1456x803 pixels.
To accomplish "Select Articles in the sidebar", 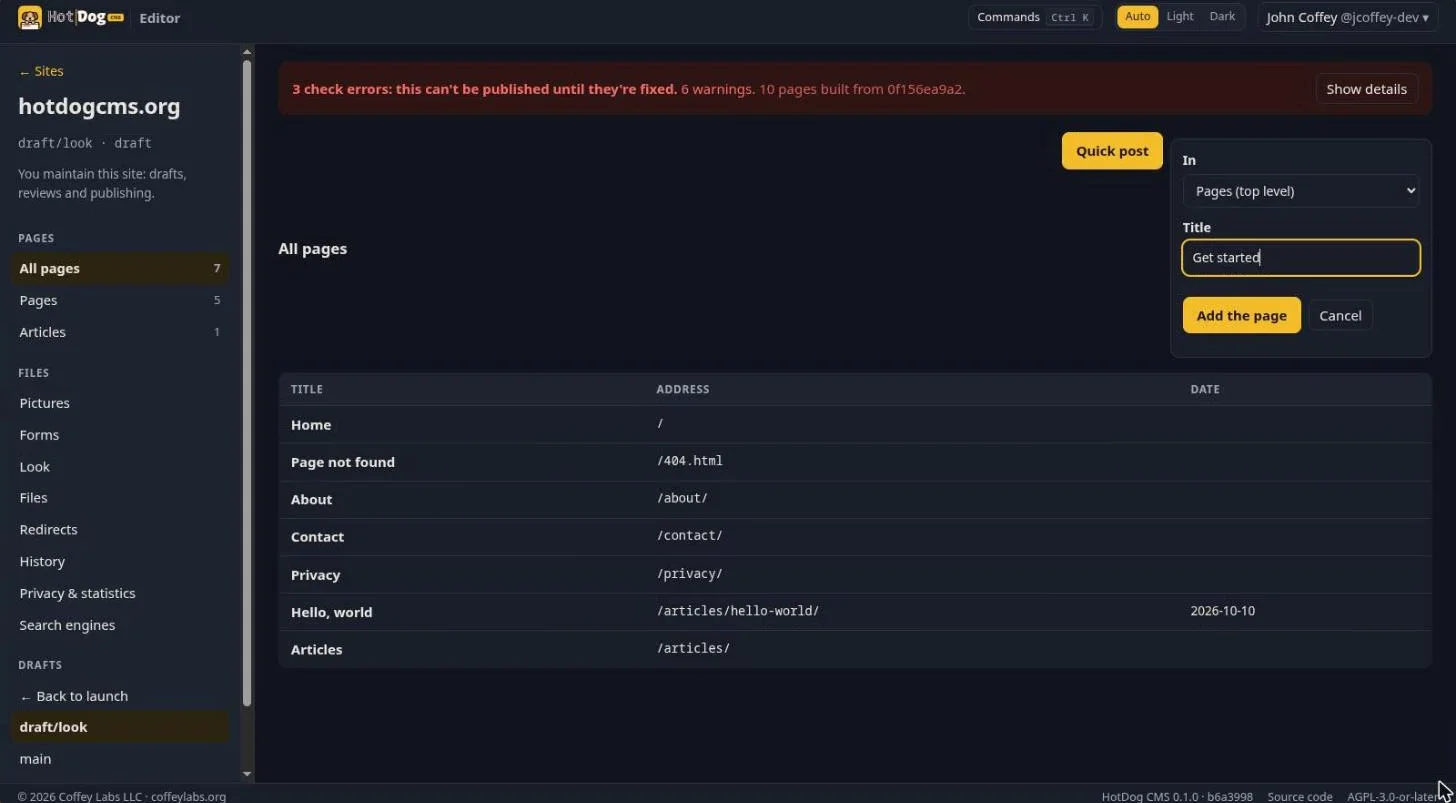I will [42, 332].
